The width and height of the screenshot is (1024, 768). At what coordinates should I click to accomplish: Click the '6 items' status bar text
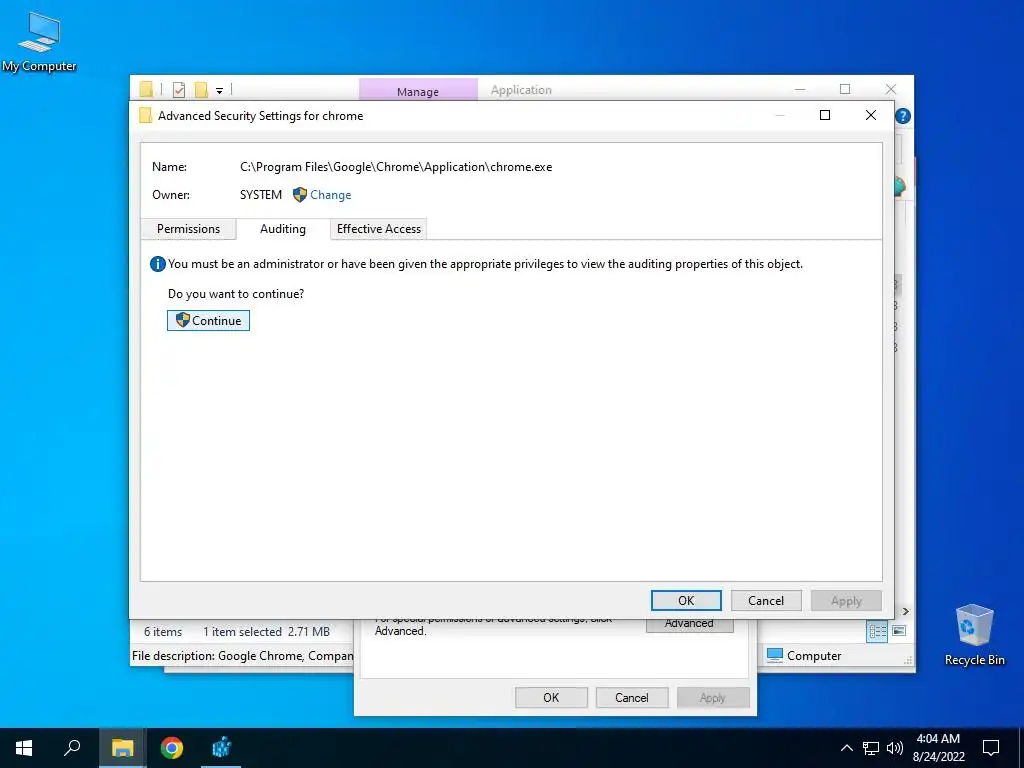pyautogui.click(x=163, y=632)
